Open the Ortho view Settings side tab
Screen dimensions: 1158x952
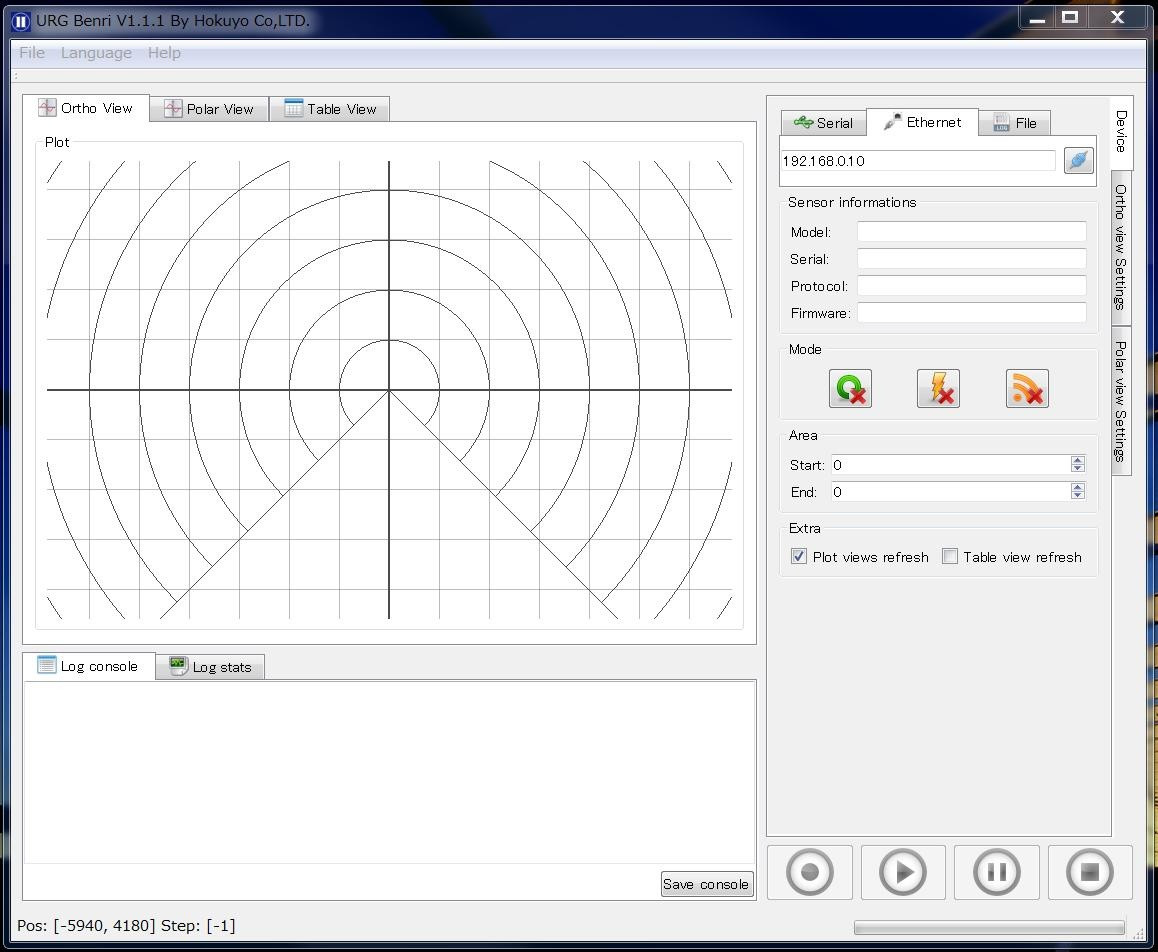1121,248
